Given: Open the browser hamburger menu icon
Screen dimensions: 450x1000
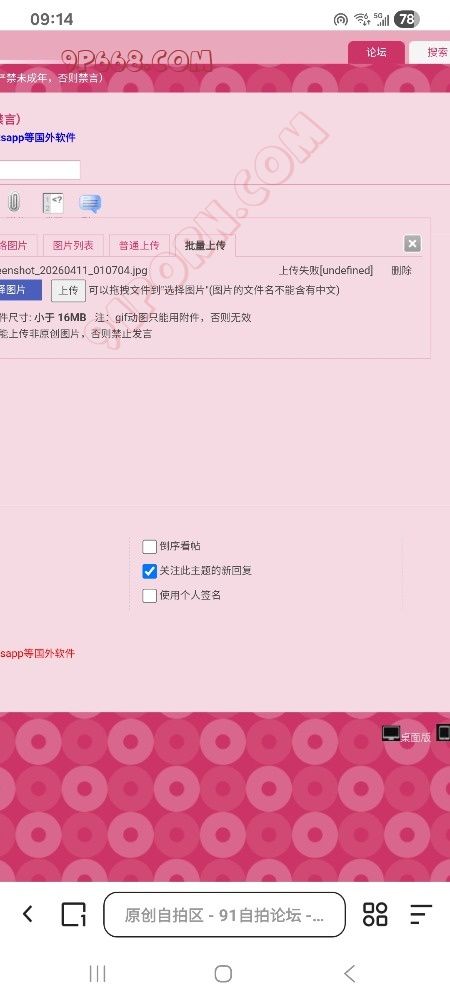Looking at the screenshot, I should point(421,914).
